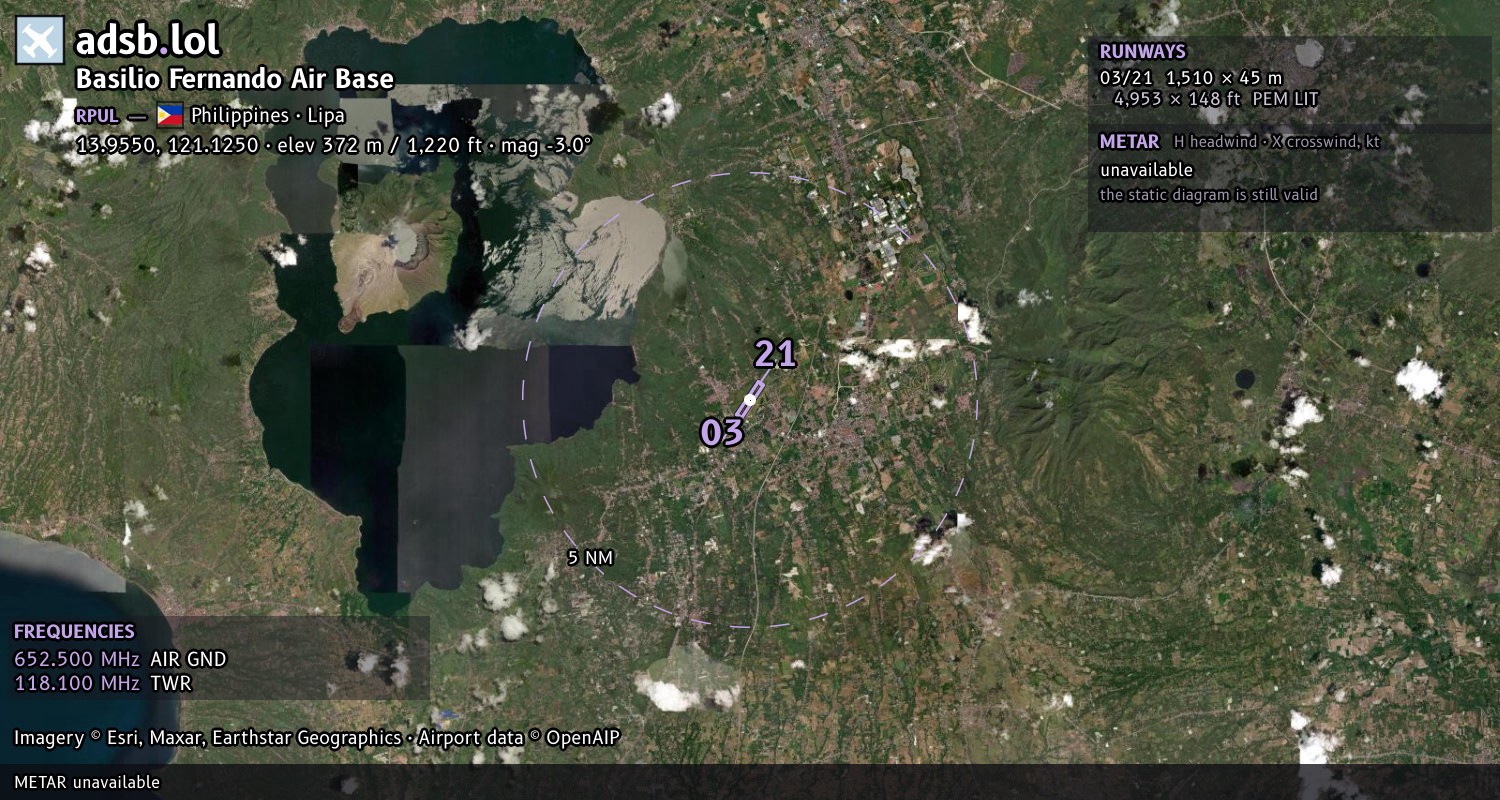
Task: Click the unavailable METAR status
Action: coord(1146,170)
